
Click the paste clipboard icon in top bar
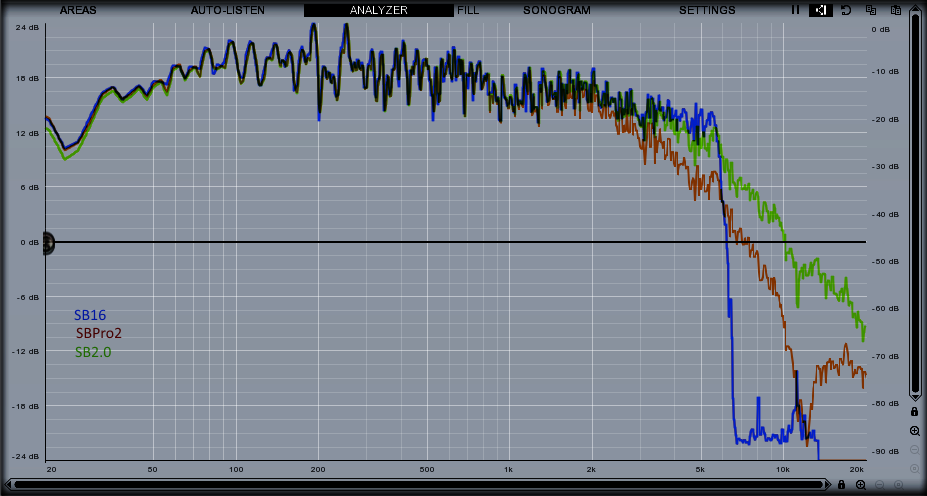[896, 10]
